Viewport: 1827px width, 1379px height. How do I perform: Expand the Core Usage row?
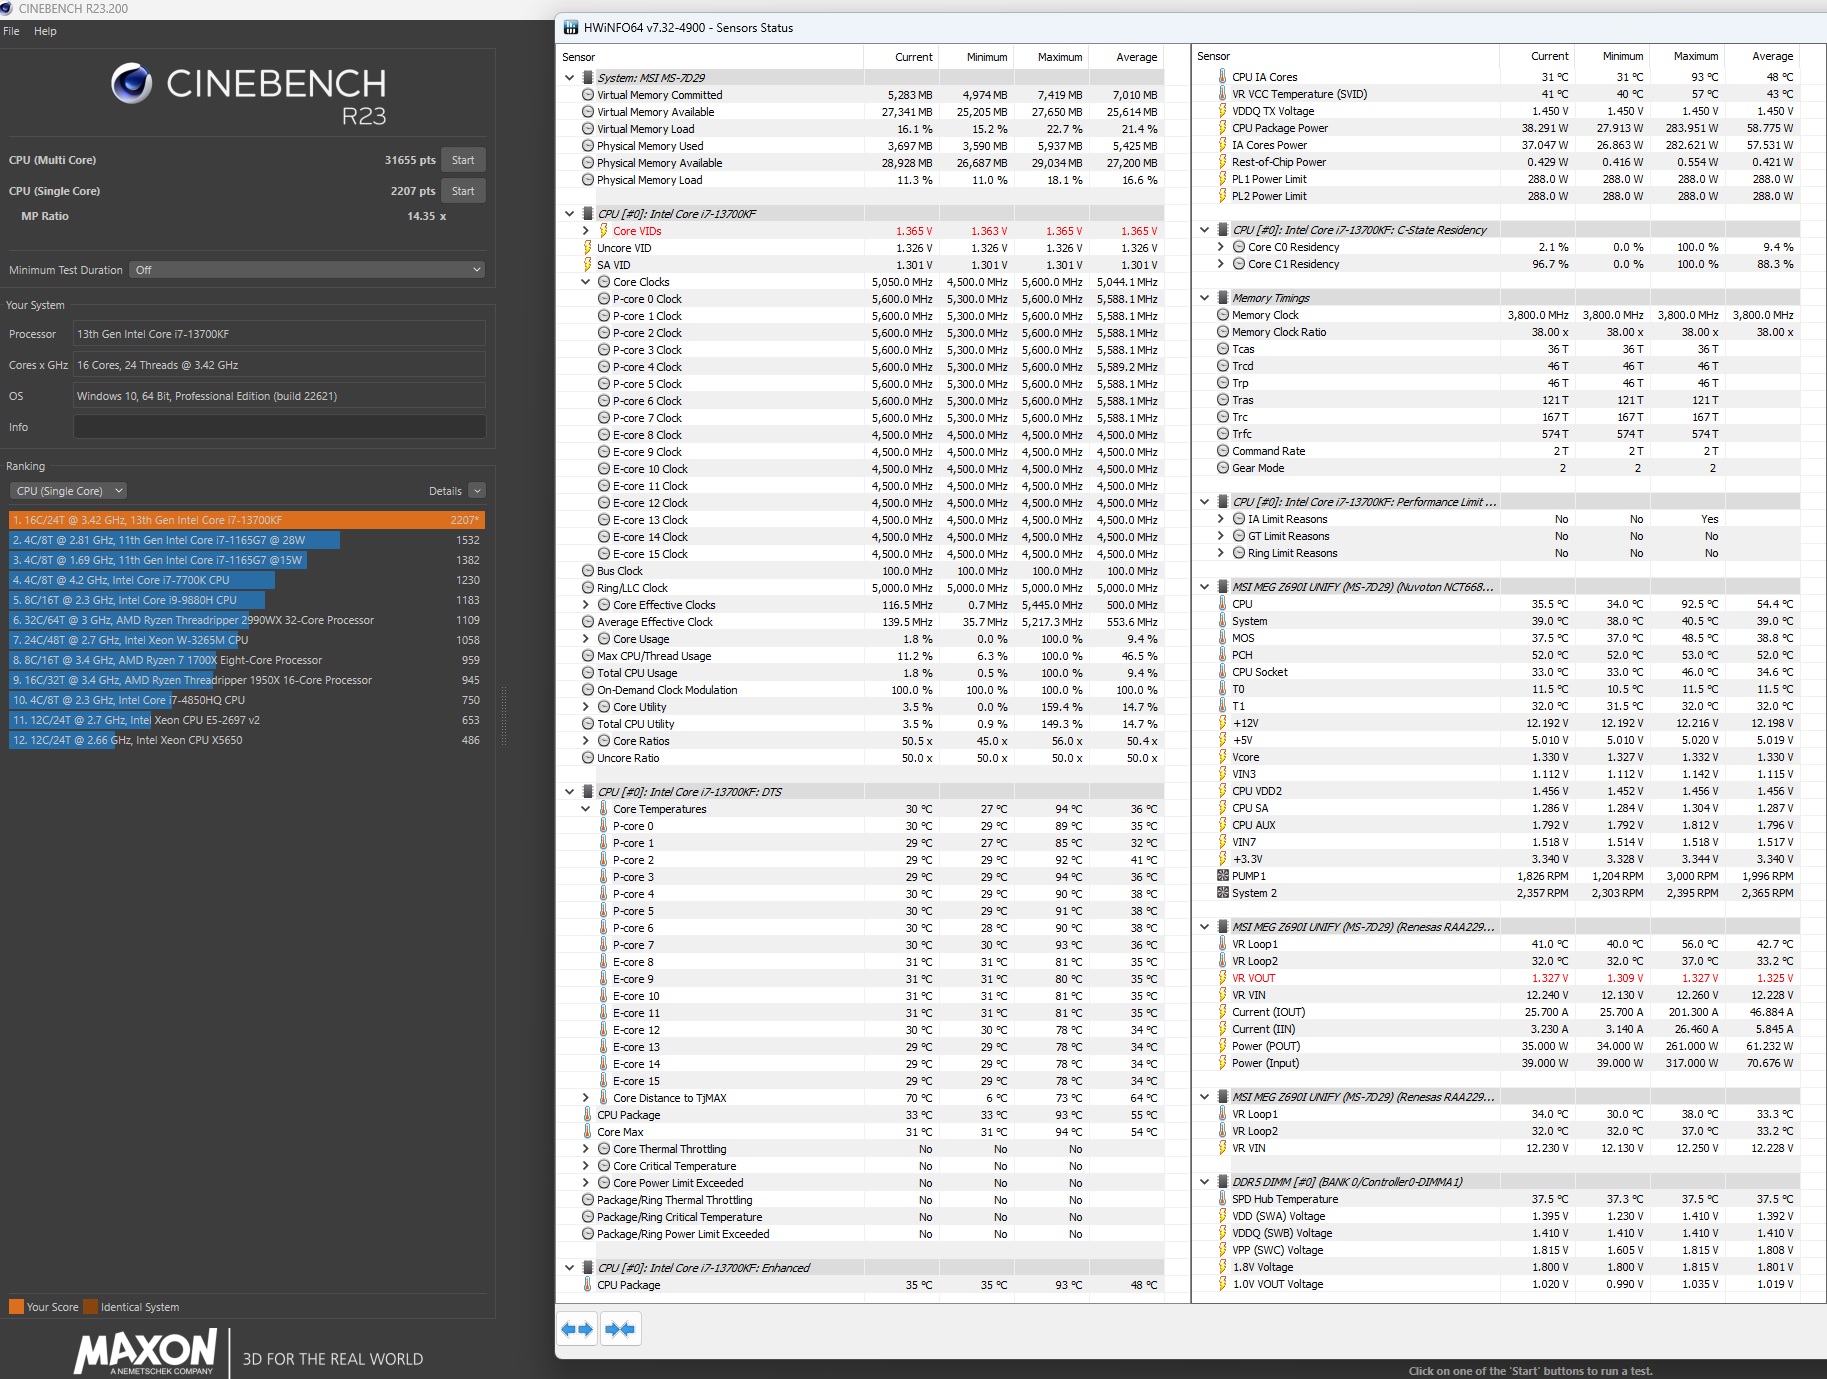click(x=586, y=639)
